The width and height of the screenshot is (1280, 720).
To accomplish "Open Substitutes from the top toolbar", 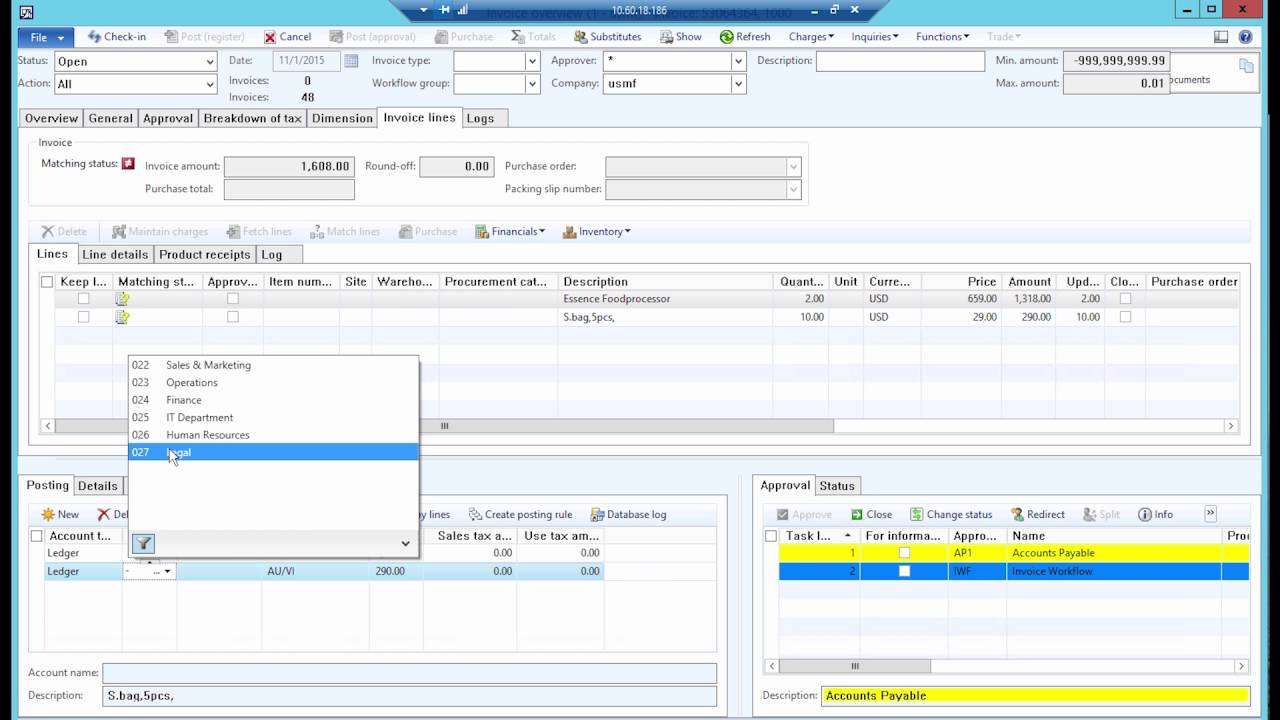I will [x=608, y=37].
